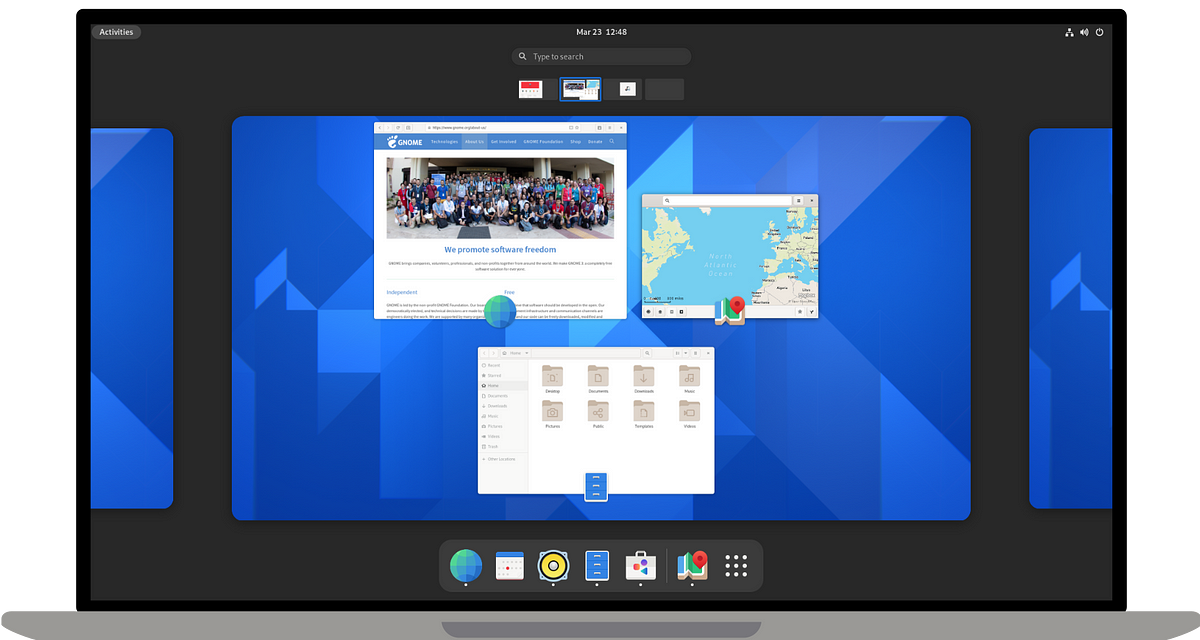Open the About Us tab on GNOME site
Screen dimensions: 1200x640
[474, 142]
